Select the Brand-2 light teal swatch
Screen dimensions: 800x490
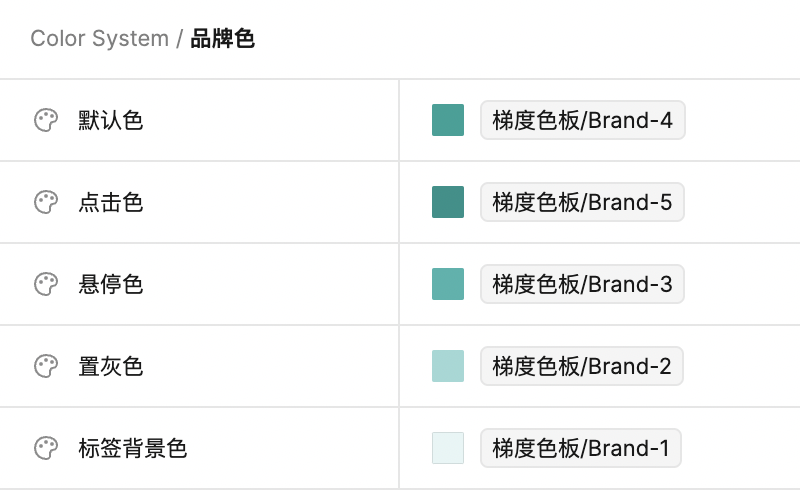448,367
